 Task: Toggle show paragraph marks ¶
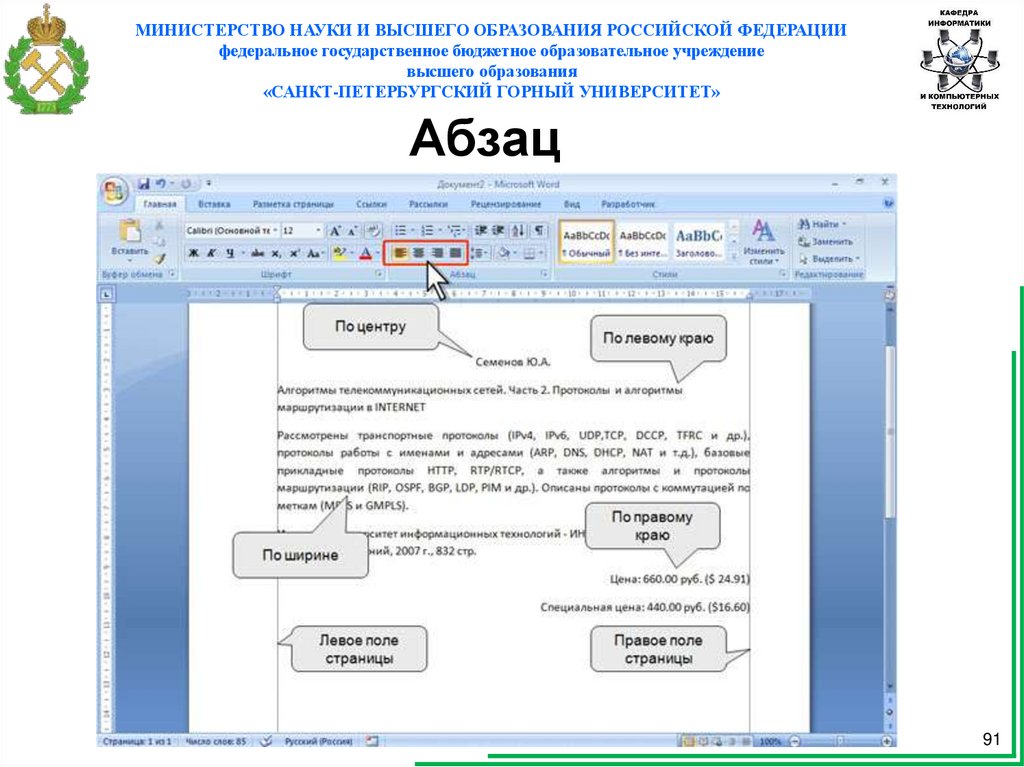click(539, 231)
